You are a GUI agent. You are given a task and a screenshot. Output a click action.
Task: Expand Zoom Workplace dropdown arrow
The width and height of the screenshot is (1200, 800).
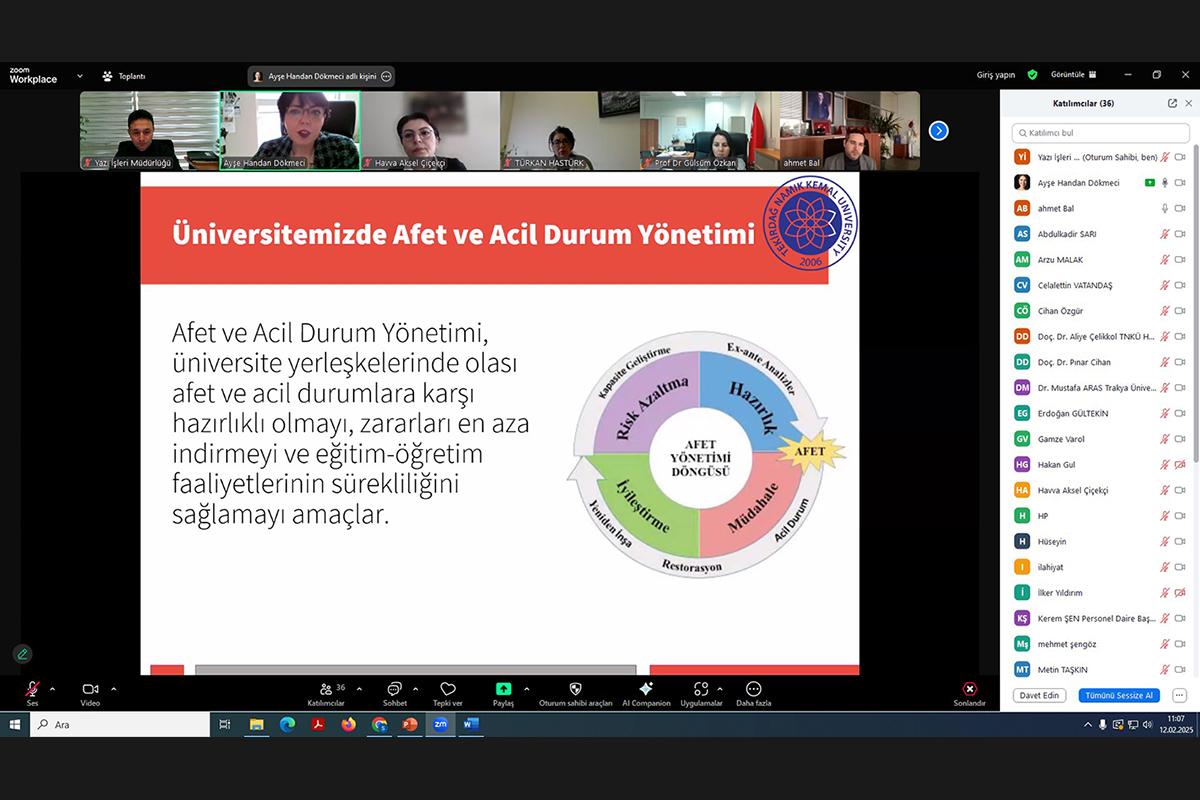click(79, 76)
